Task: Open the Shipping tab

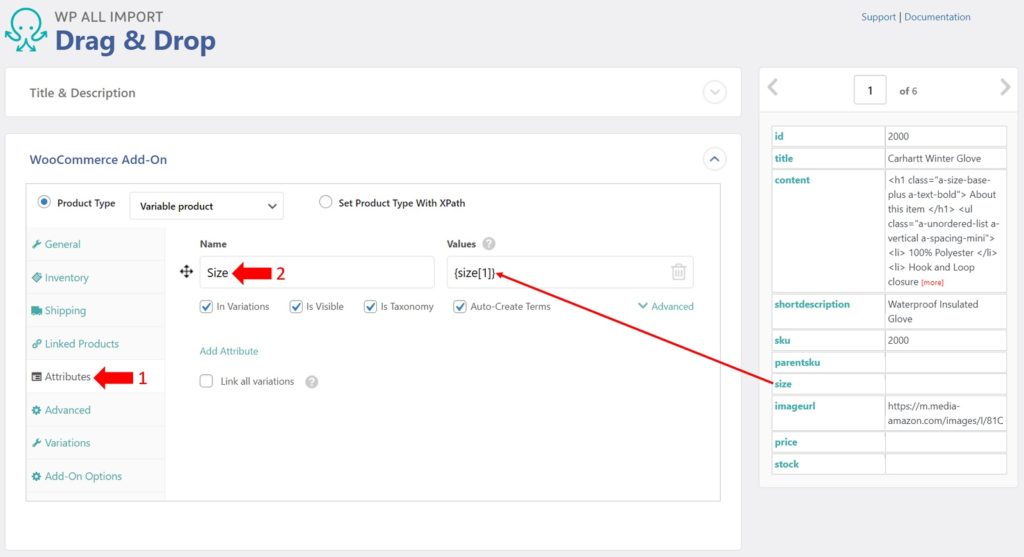Action: click(65, 310)
